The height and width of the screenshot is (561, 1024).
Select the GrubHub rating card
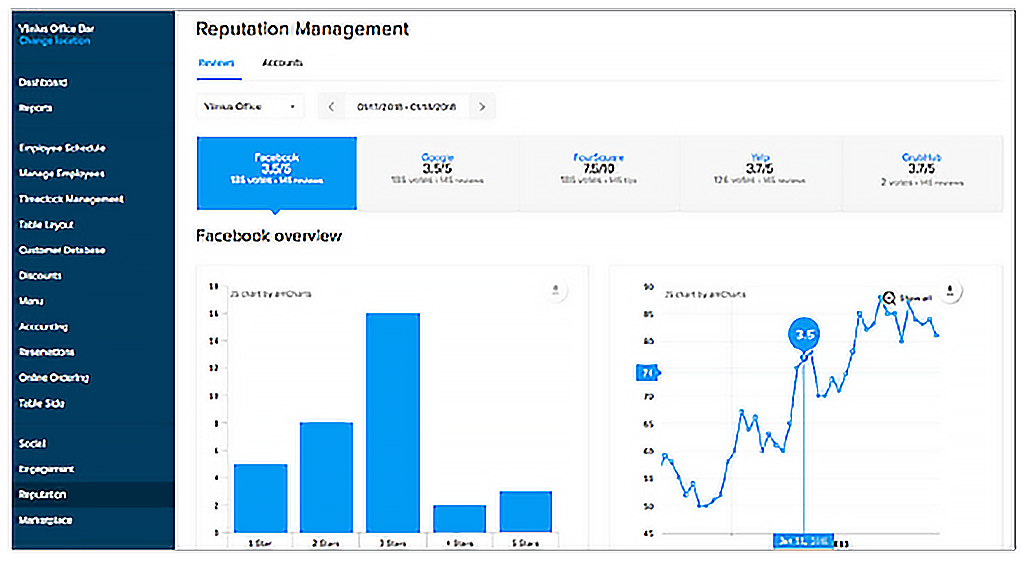(921, 173)
